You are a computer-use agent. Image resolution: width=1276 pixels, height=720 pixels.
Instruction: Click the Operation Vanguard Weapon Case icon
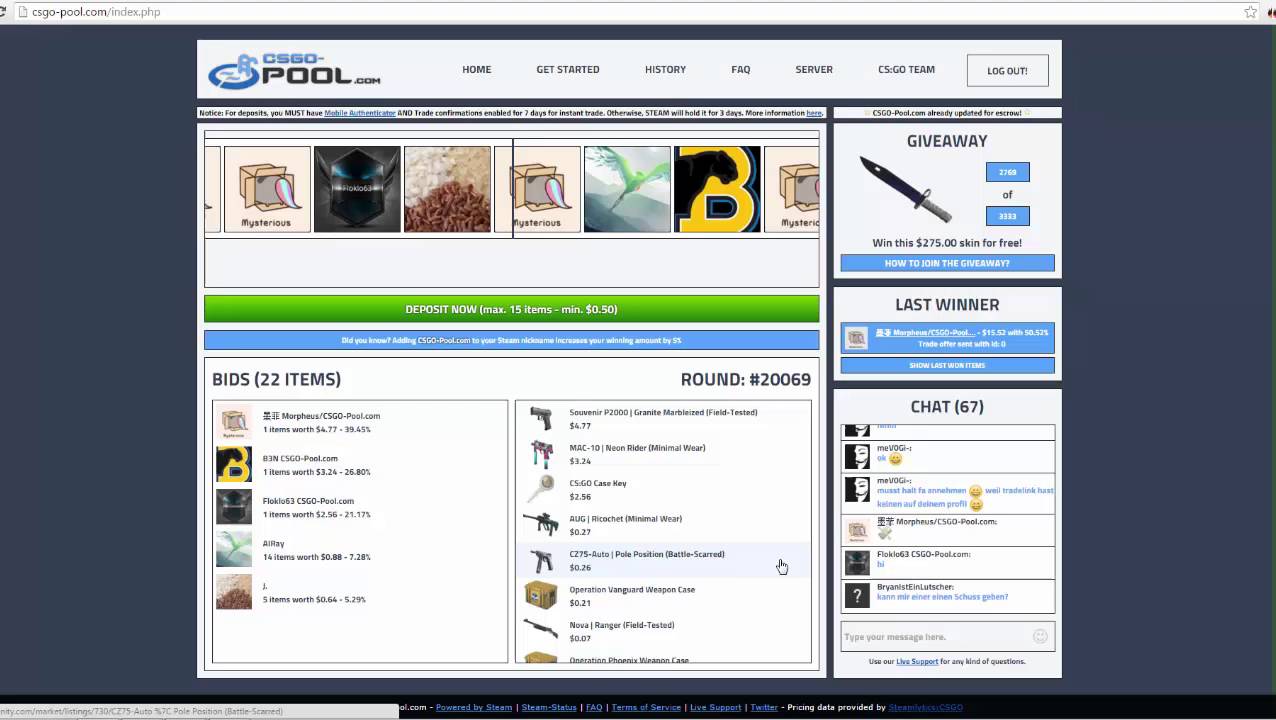pyautogui.click(x=541, y=596)
